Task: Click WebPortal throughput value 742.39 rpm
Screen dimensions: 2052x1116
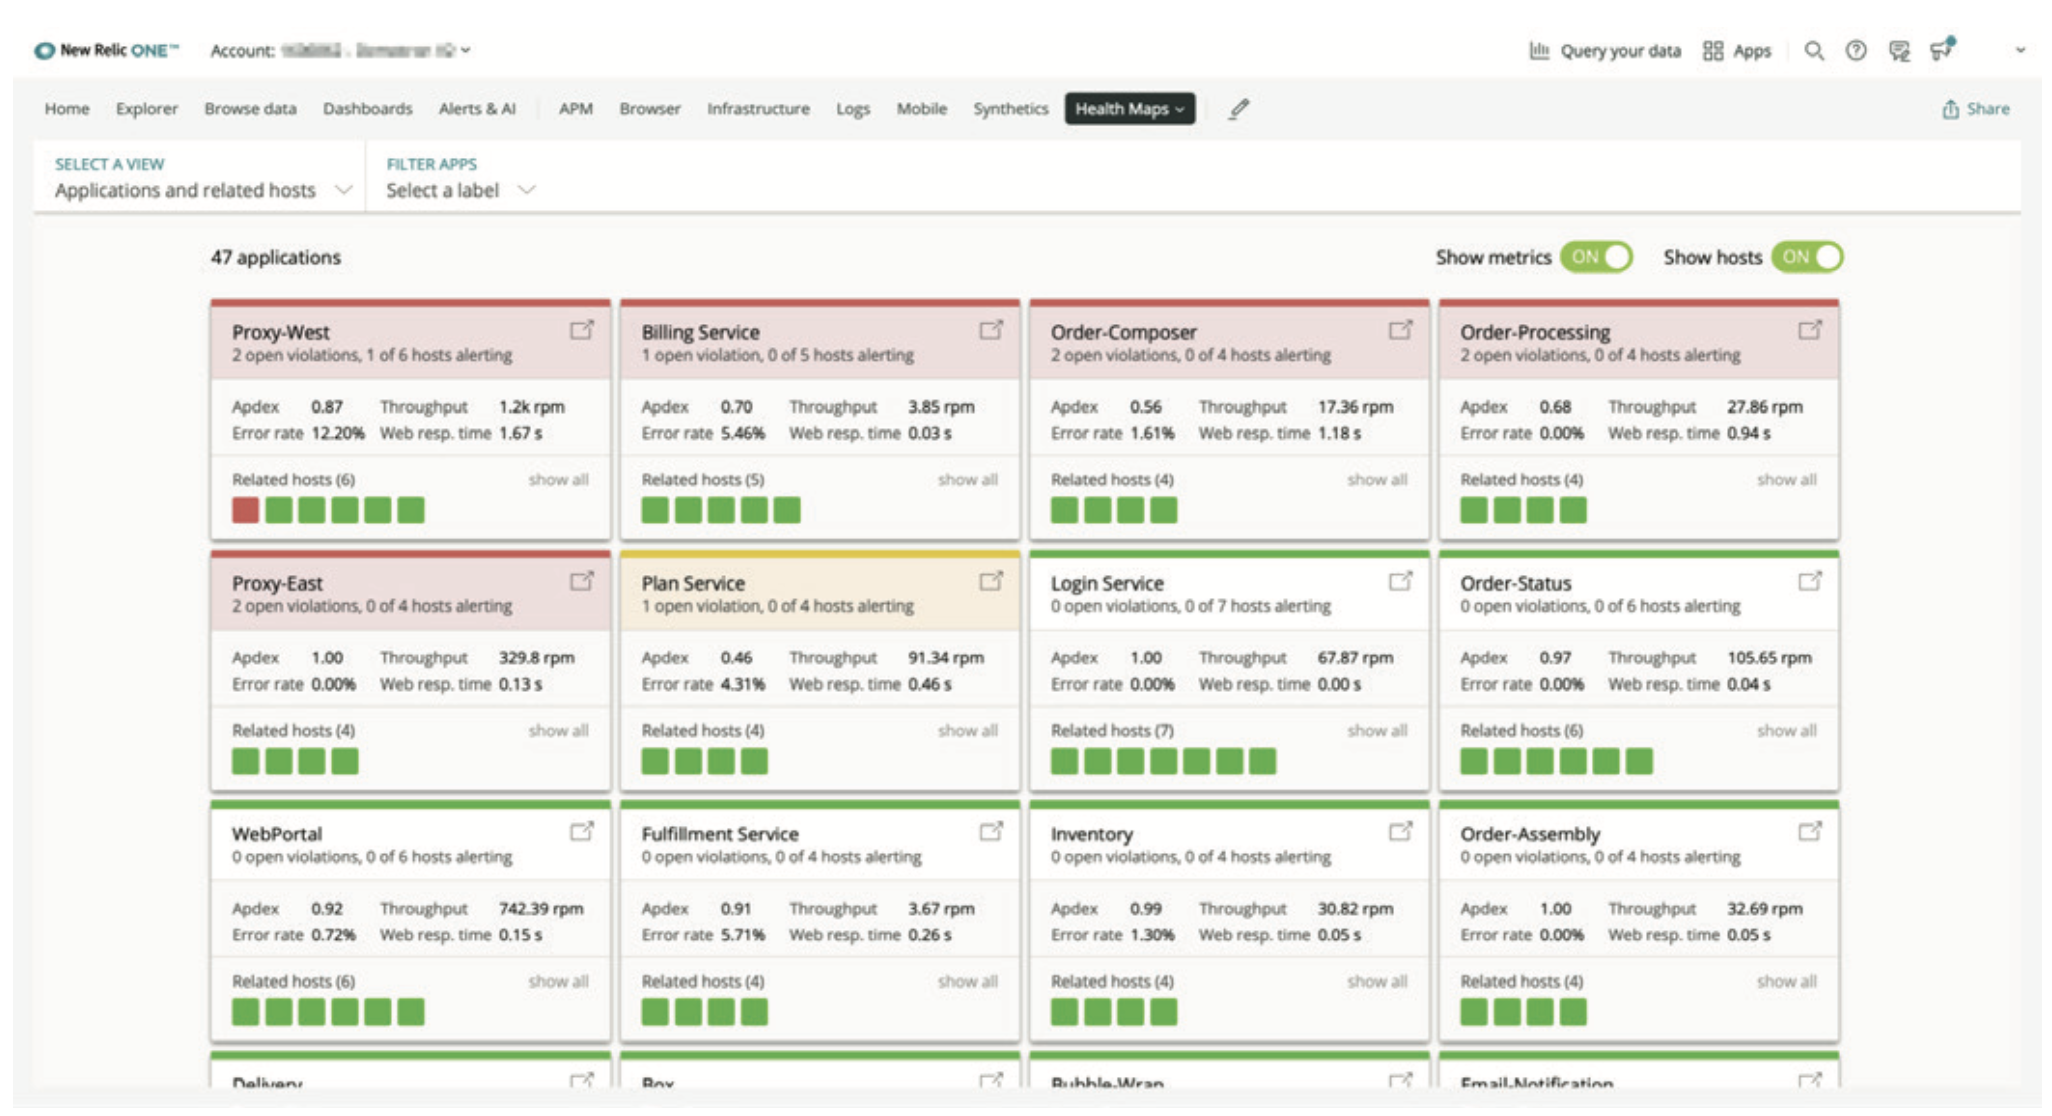Action: [541, 909]
